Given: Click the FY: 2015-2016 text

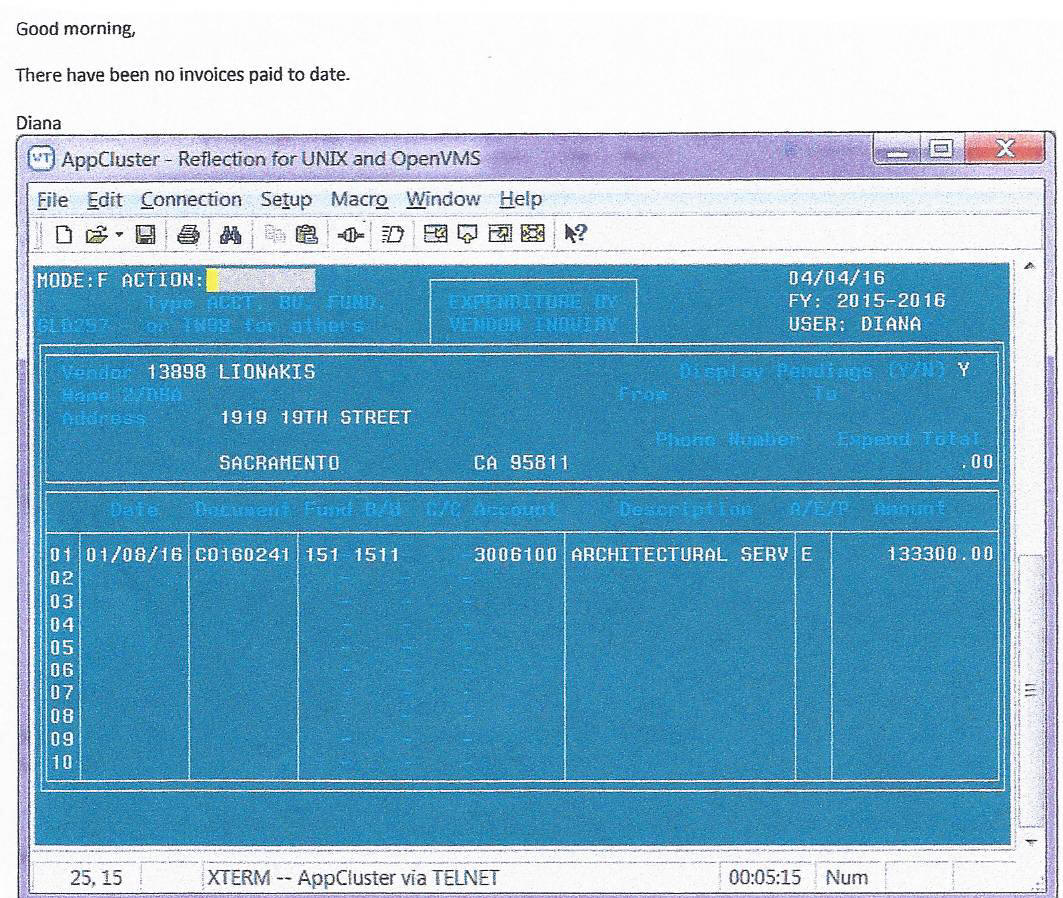Looking at the screenshot, I should (866, 300).
